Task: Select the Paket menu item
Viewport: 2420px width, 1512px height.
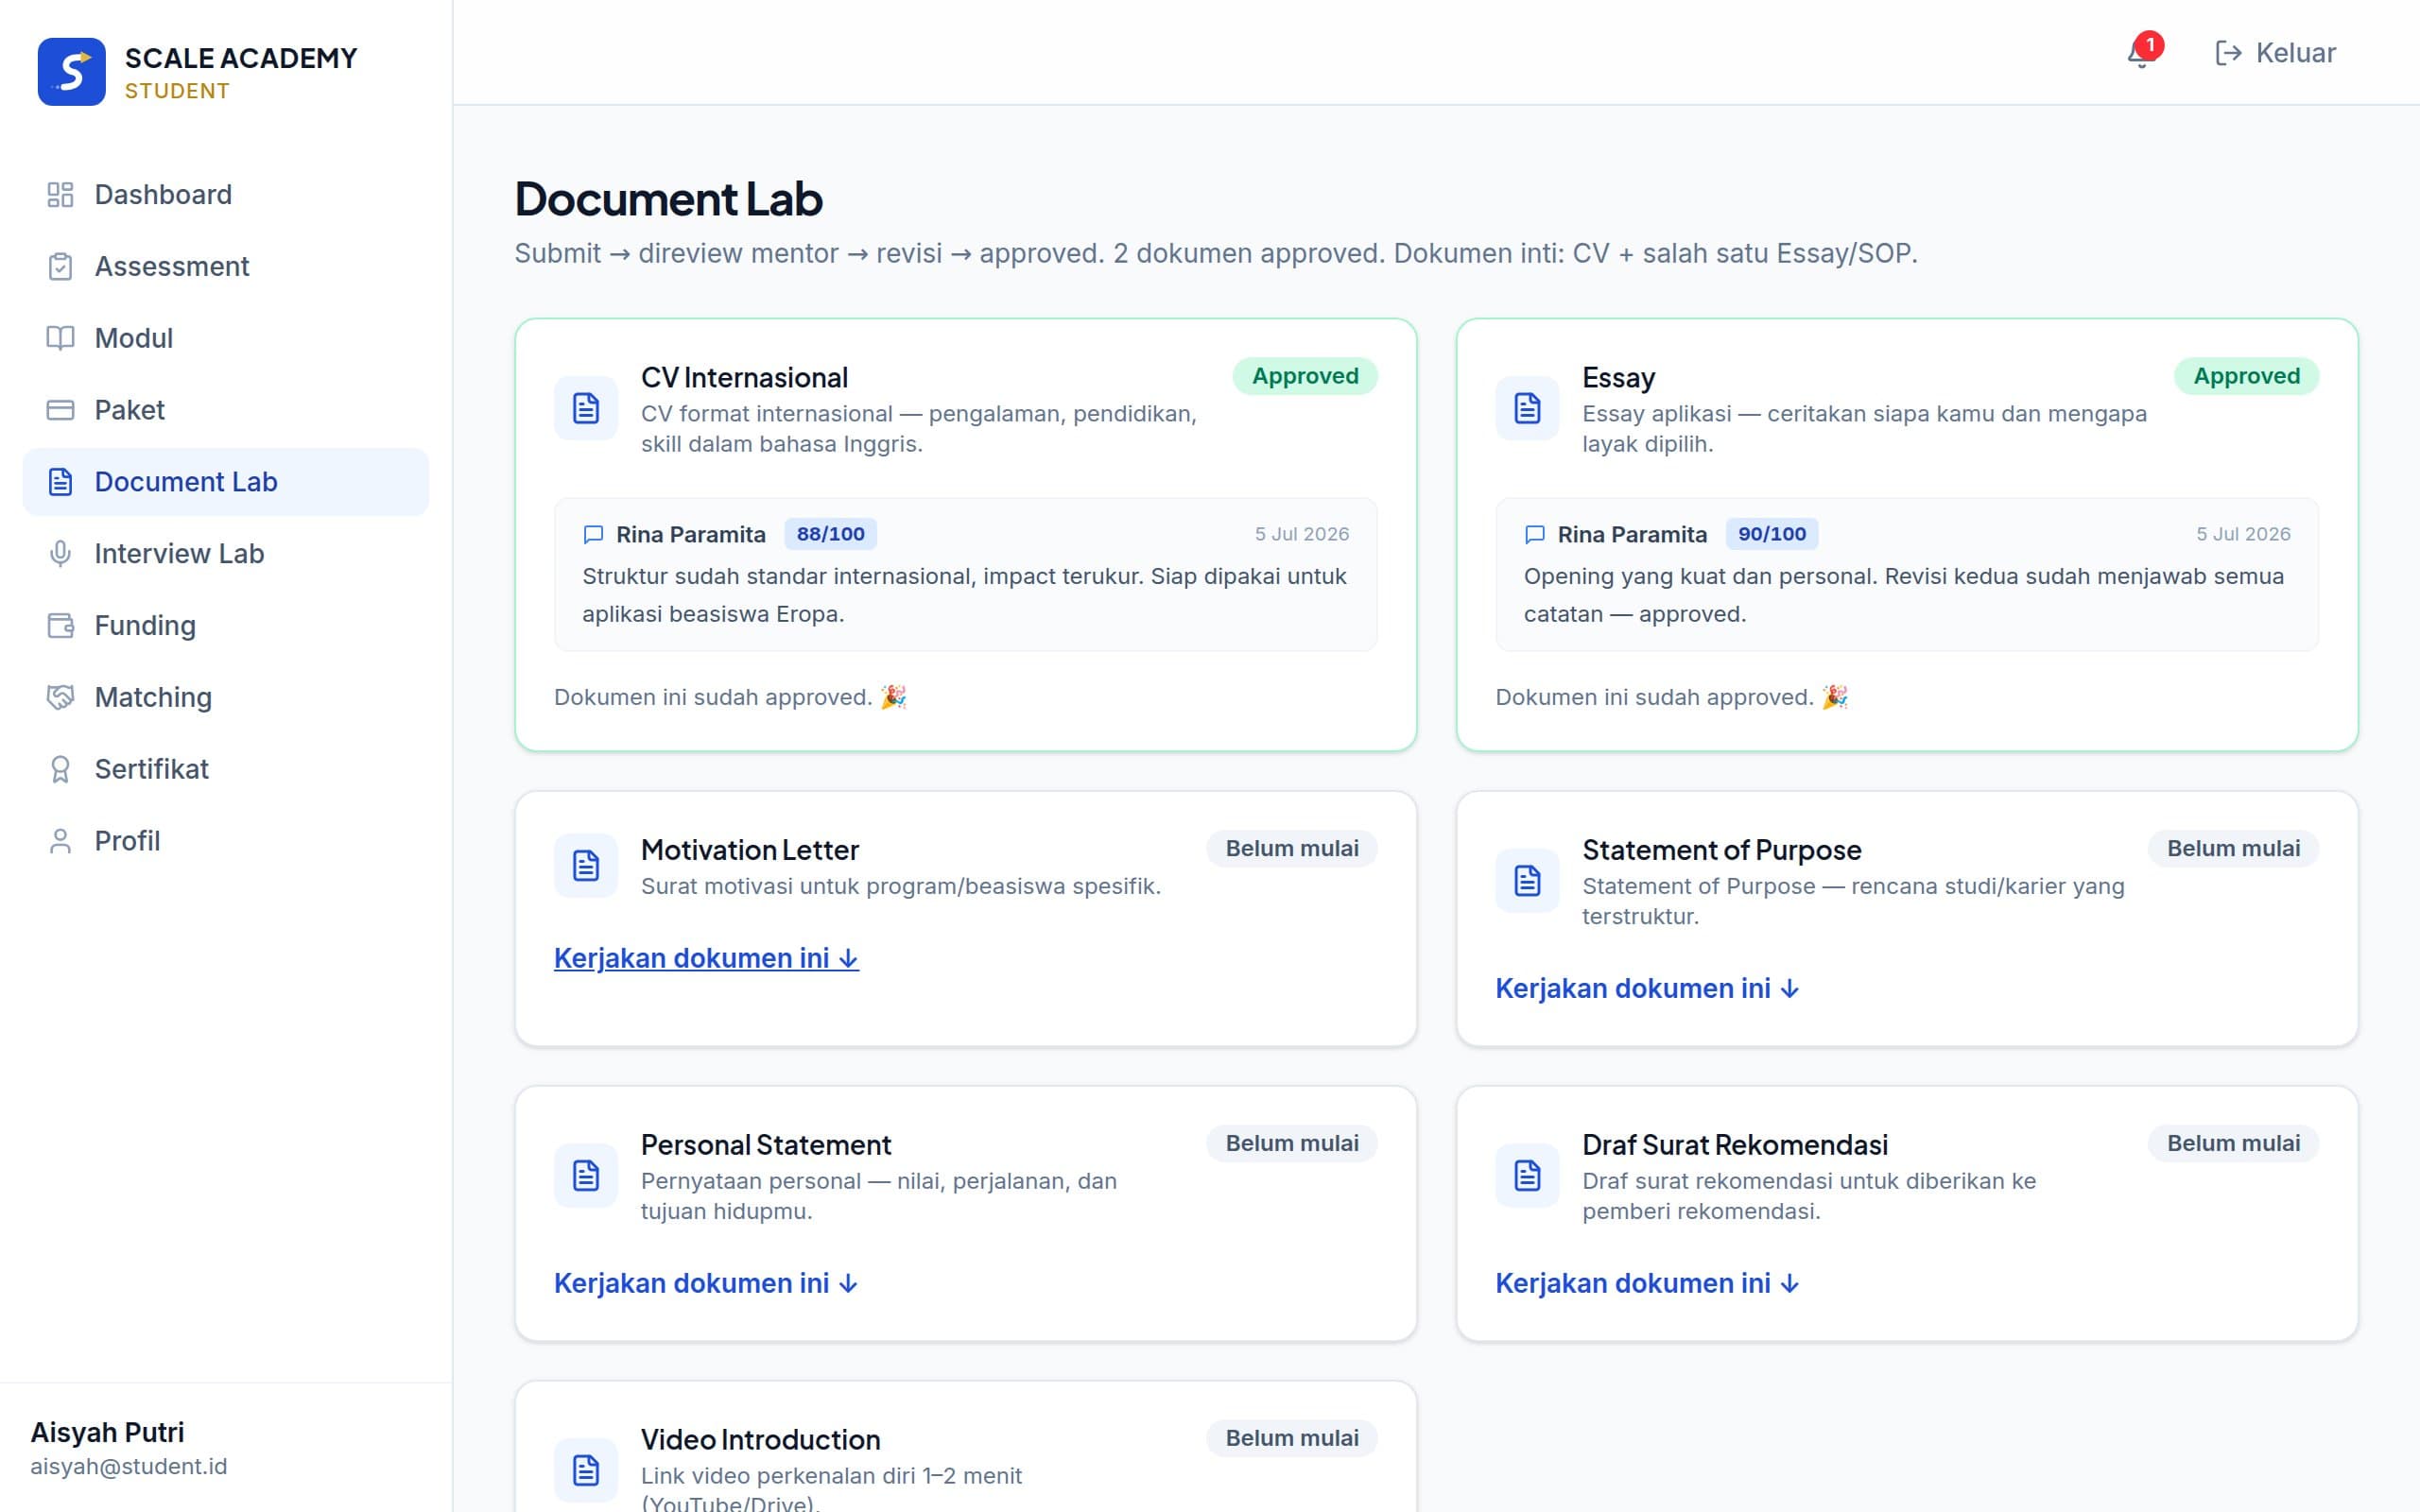Action: pyautogui.click(x=226, y=410)
